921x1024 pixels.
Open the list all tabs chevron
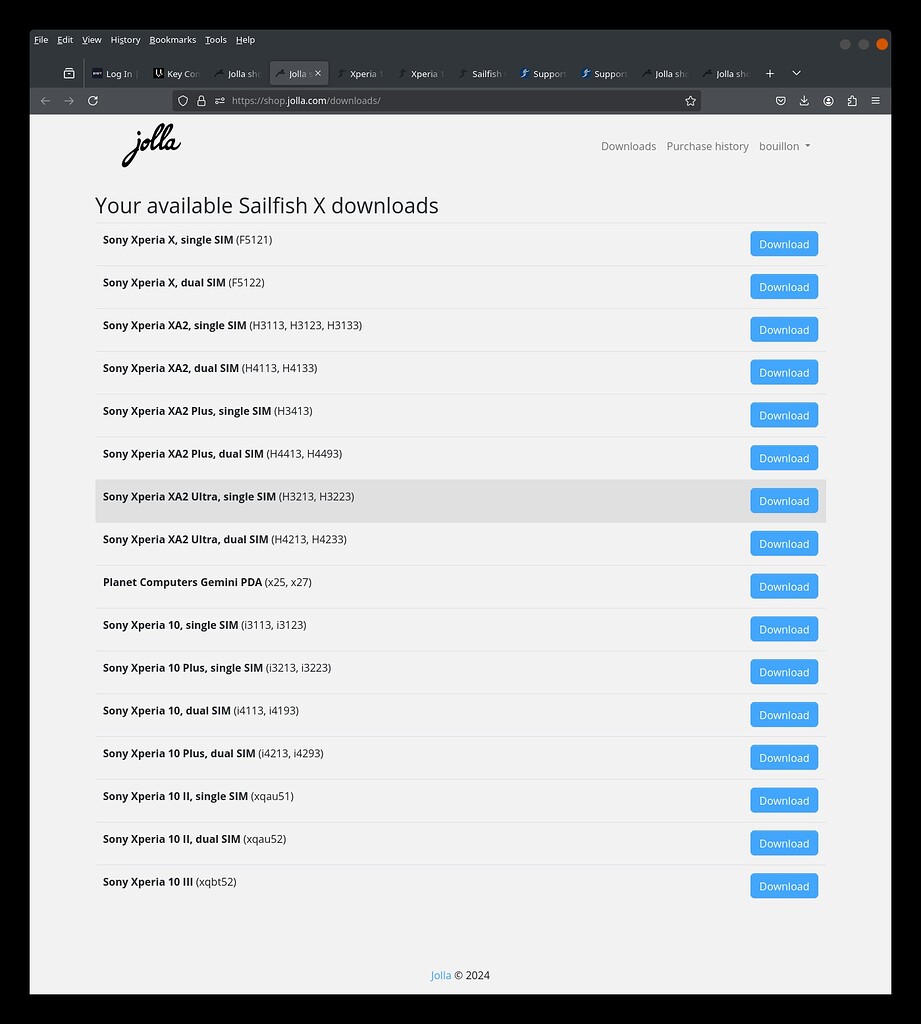point(796,73)
